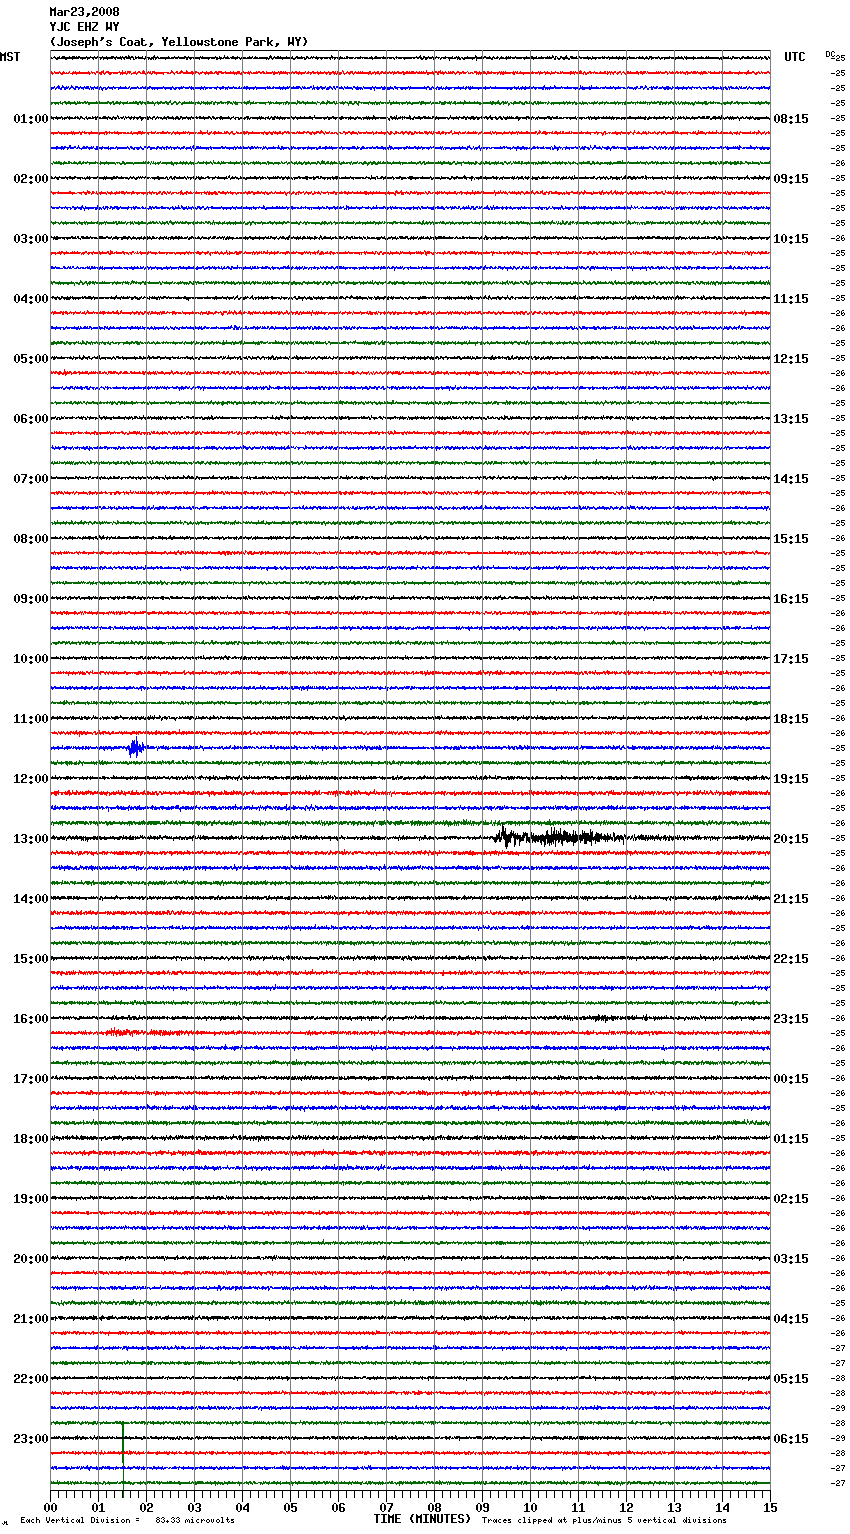Image resolution: width=850 pixels, height=1534 pixels.
Task: Click the 22:15 UTC time label
Action: [x=791, y=959]
